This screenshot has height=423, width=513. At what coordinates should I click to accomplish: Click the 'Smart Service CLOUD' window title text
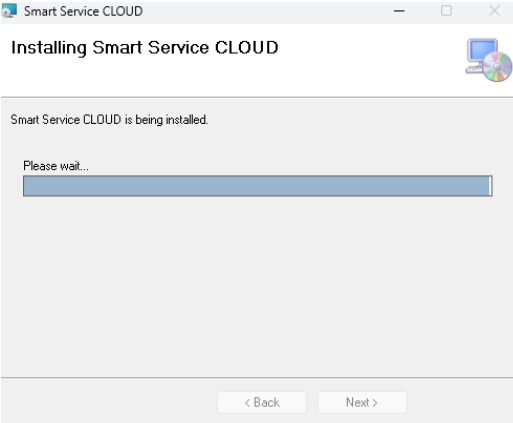click(83, 11)
